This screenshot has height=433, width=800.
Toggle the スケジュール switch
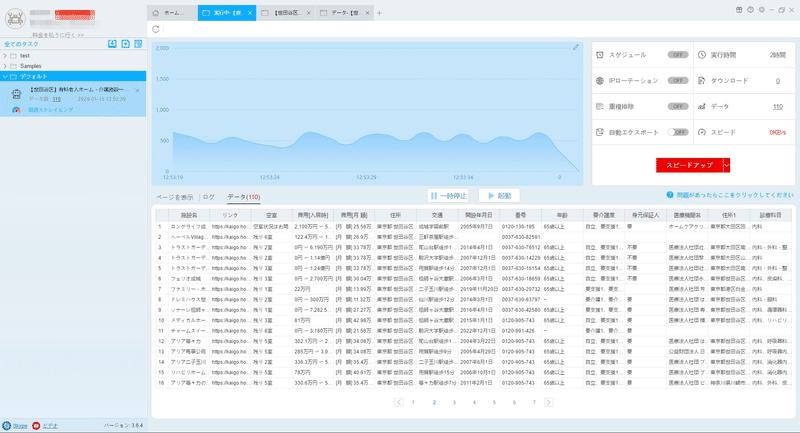point(678,55)
